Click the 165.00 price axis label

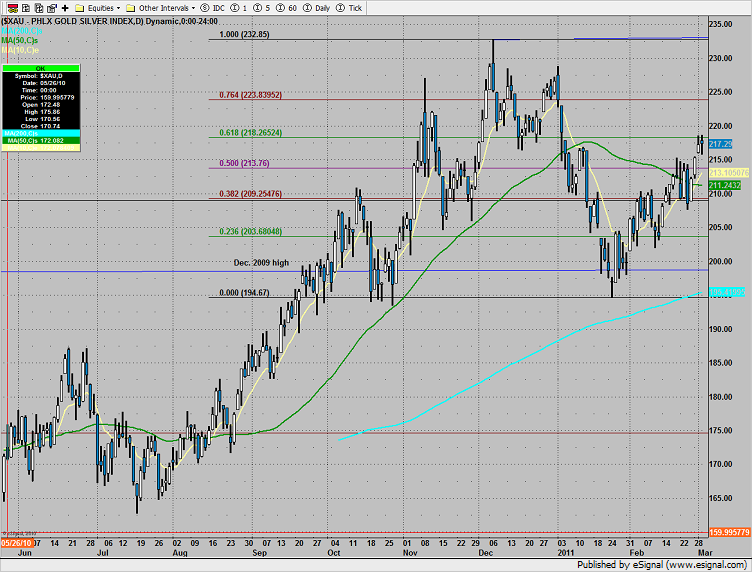point(721,499)
